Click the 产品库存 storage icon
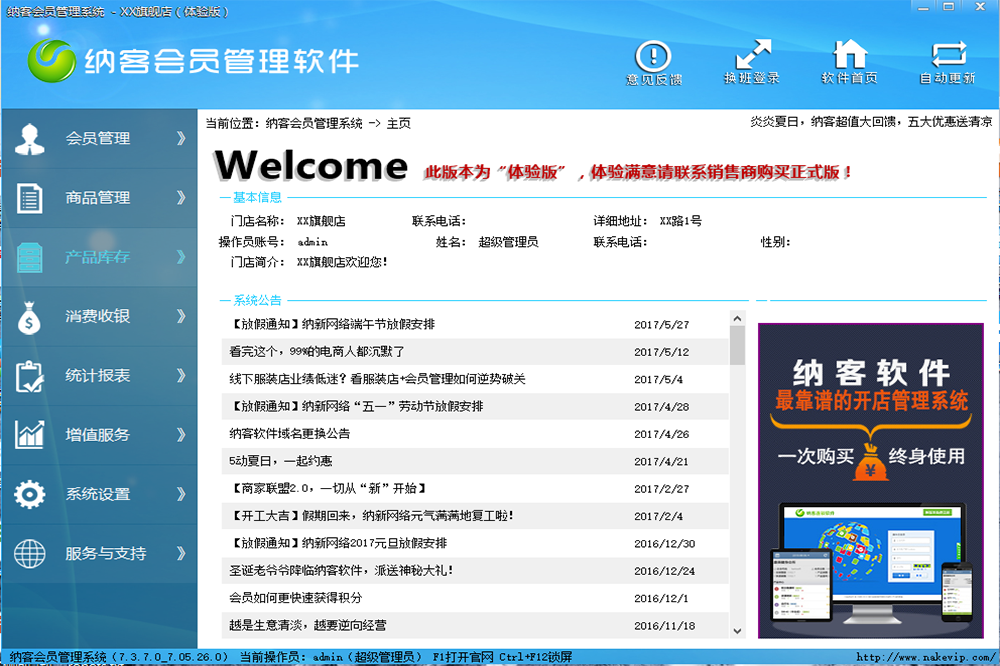The image size is (1000, 666). pos(29,257)
